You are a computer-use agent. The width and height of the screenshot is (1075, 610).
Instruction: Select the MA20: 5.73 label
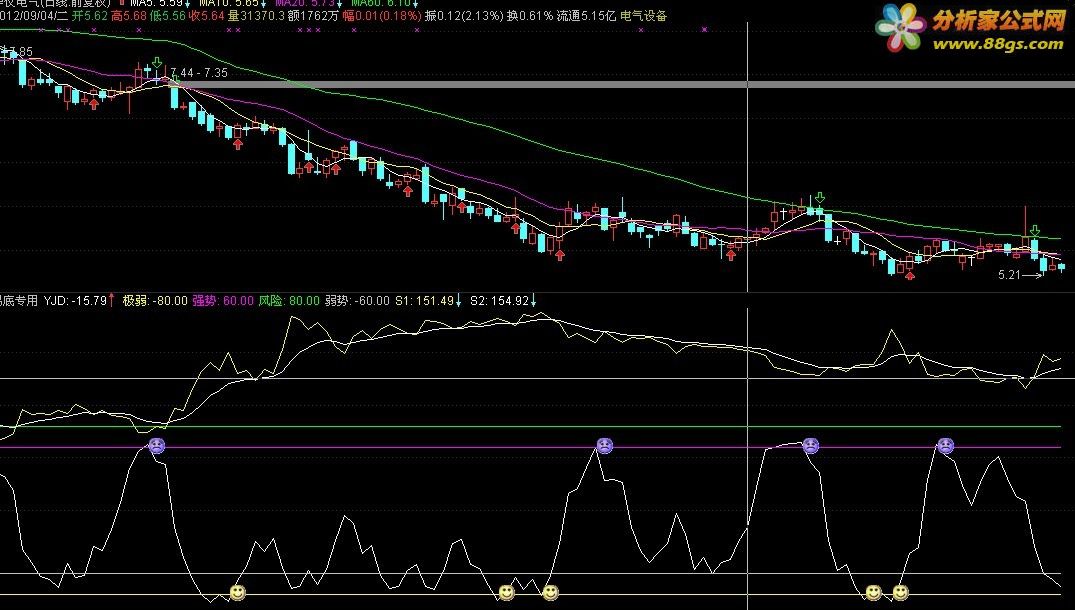click(x=306, y=3)
